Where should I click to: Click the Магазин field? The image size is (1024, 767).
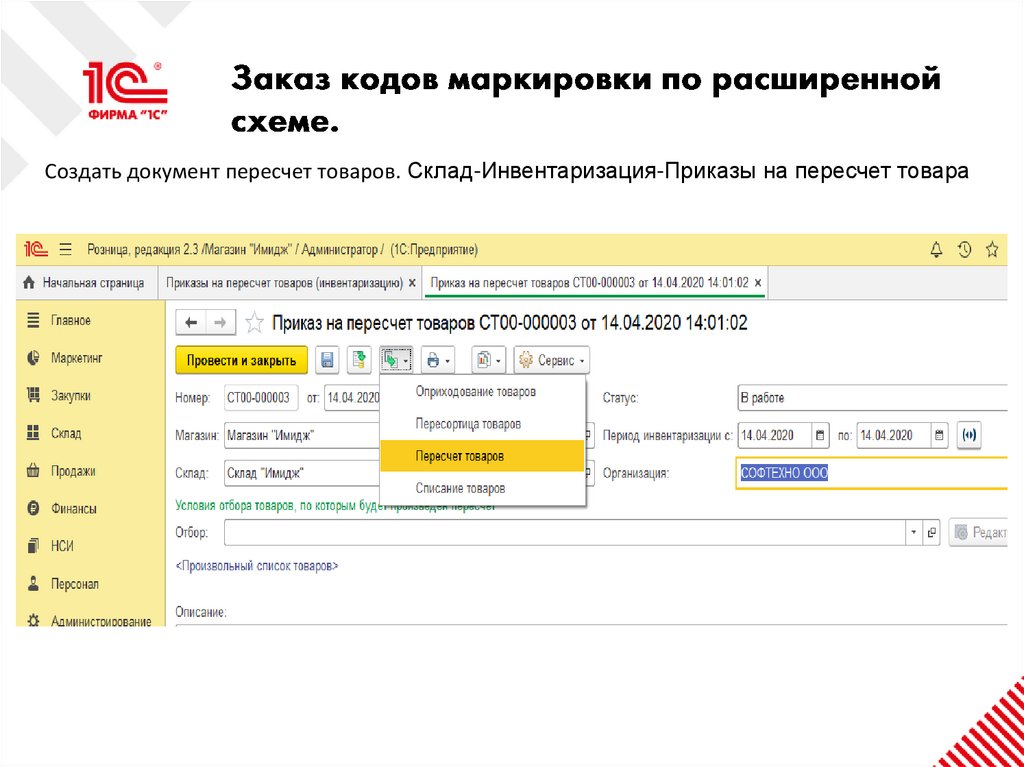[302, 436]
